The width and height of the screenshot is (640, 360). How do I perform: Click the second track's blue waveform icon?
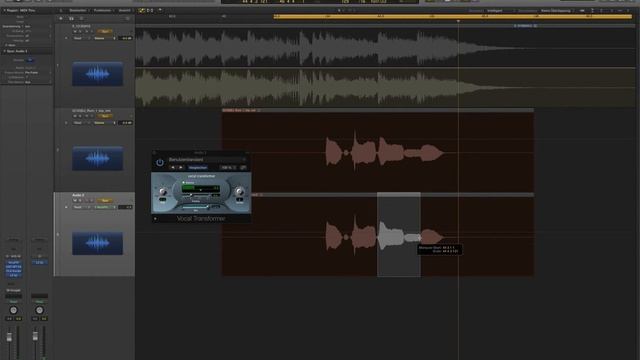pos(98,158)
